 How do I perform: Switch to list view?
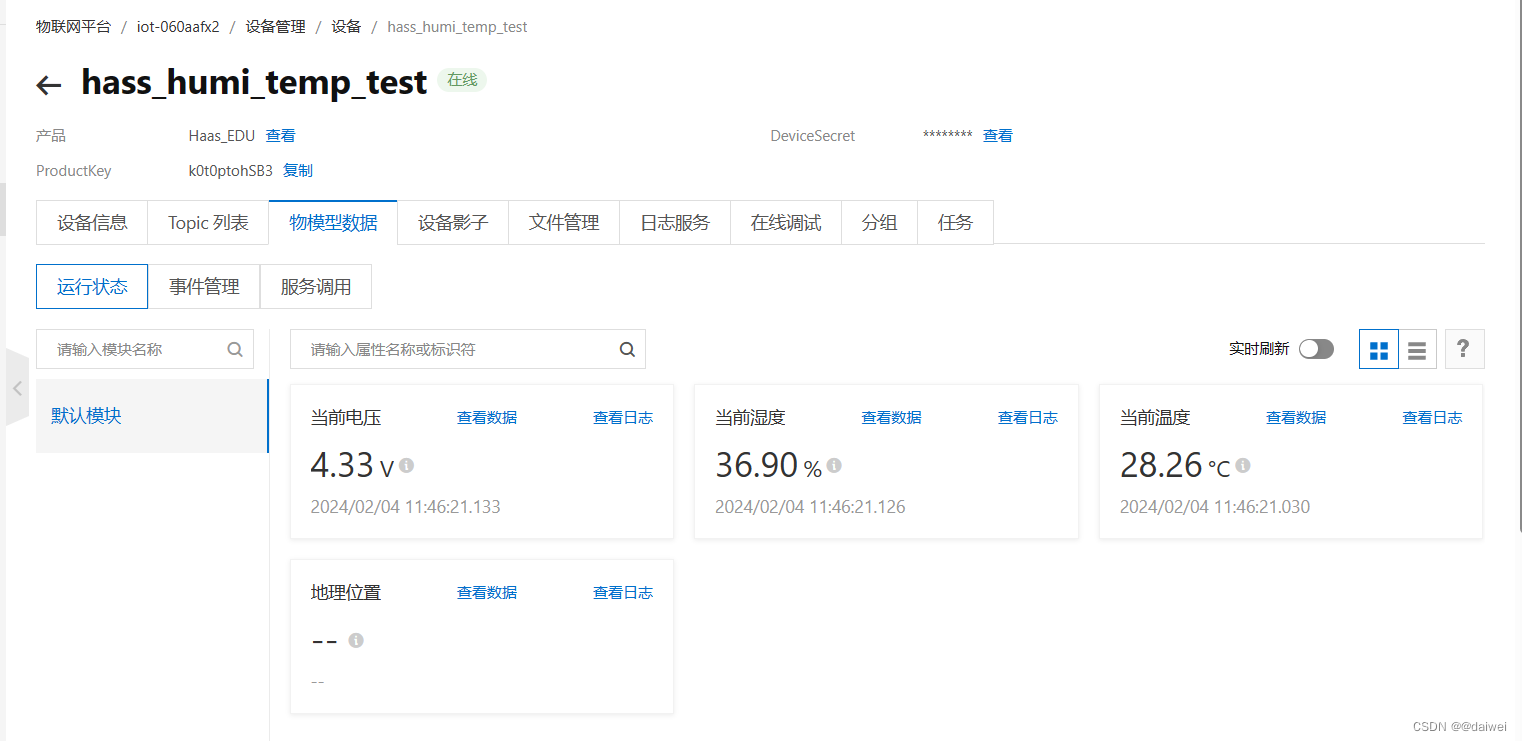point(1417,350)
